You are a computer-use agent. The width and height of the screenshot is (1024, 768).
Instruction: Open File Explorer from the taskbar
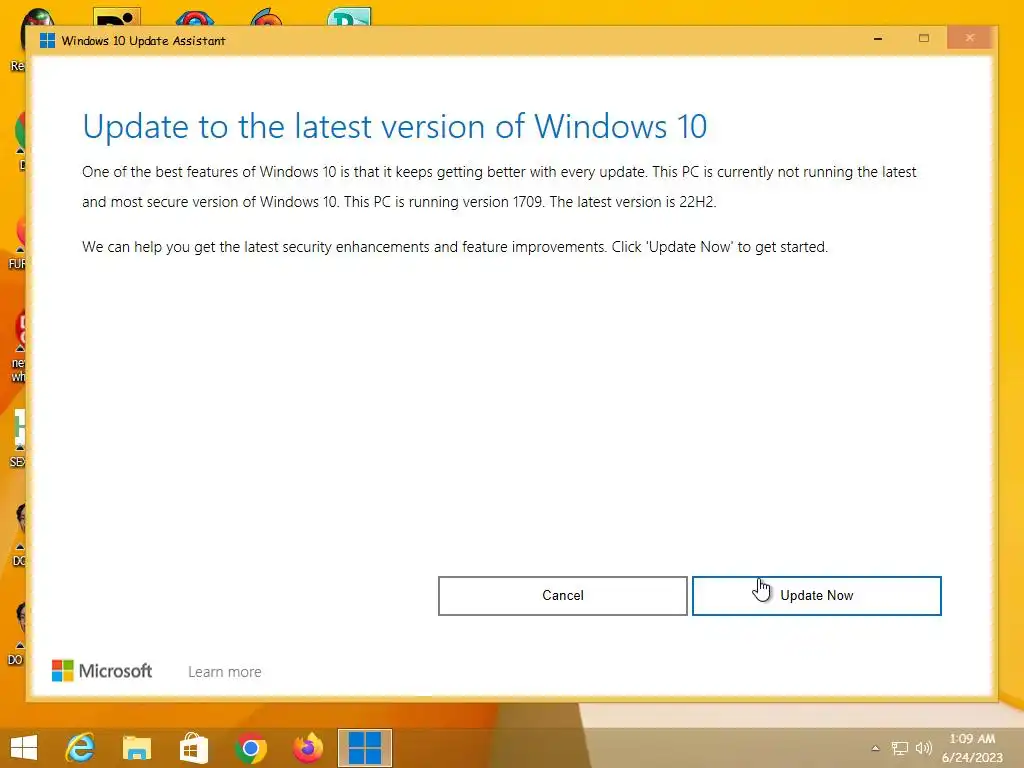point(136,748)
